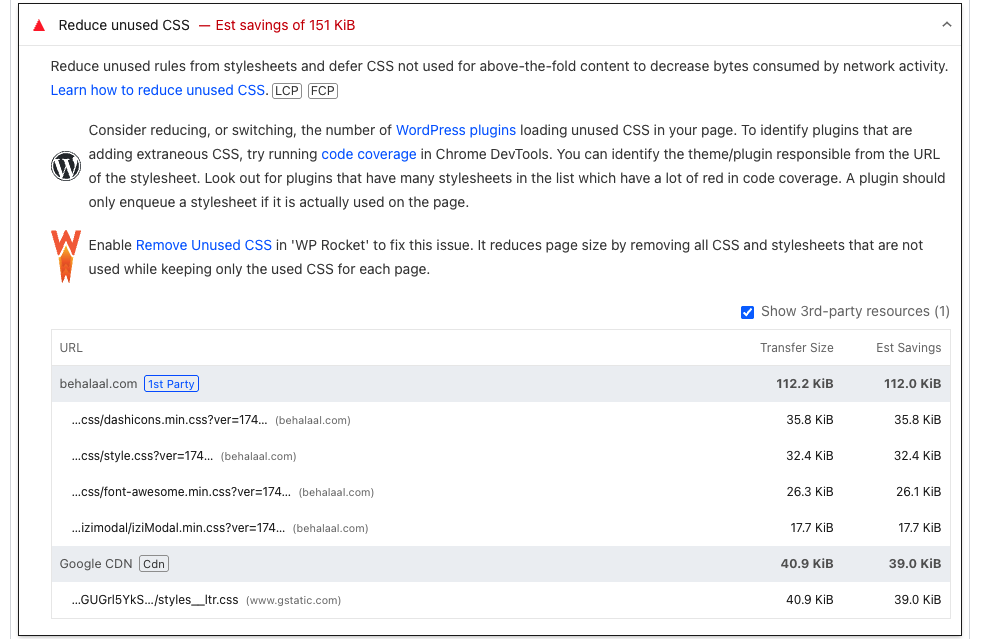The image size is (981, 639).
Task: Open the dashicons.min.css URL
Action: point(170,420)
